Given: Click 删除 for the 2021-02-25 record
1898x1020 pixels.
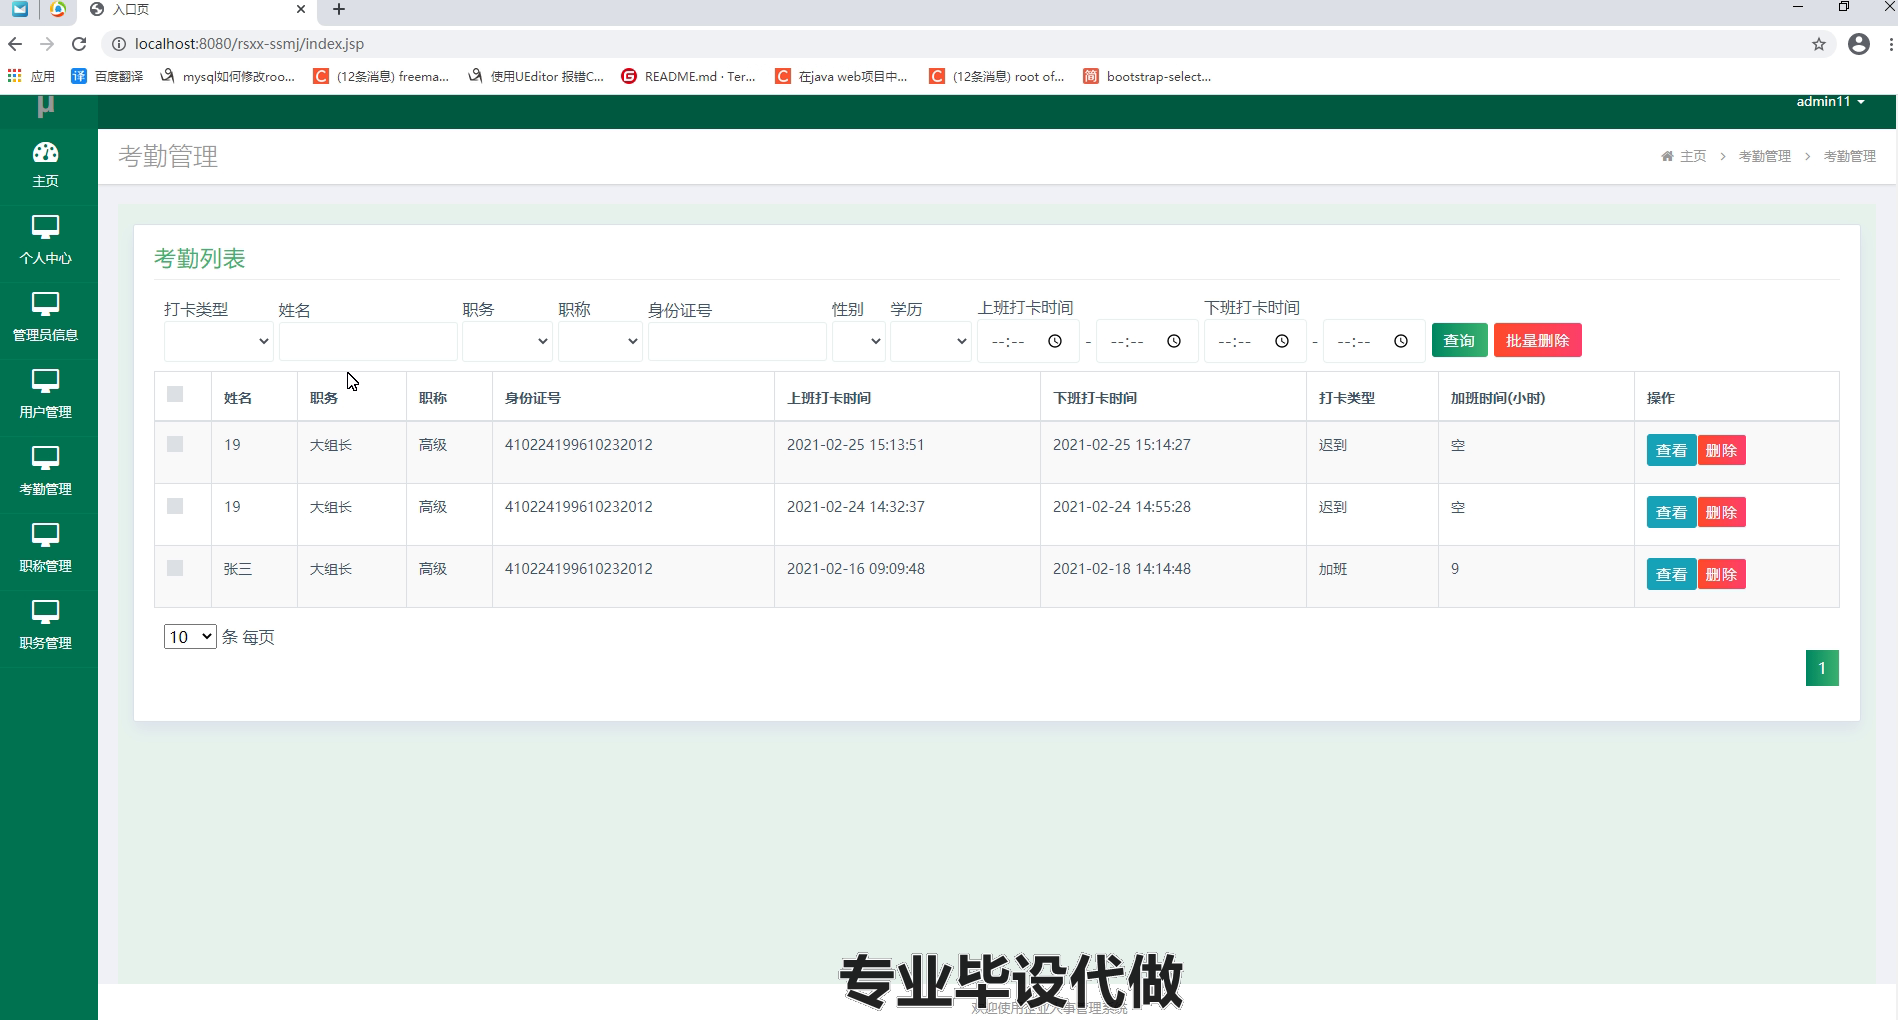Looking at the screenshot, I should click(x=1721, y=451).
